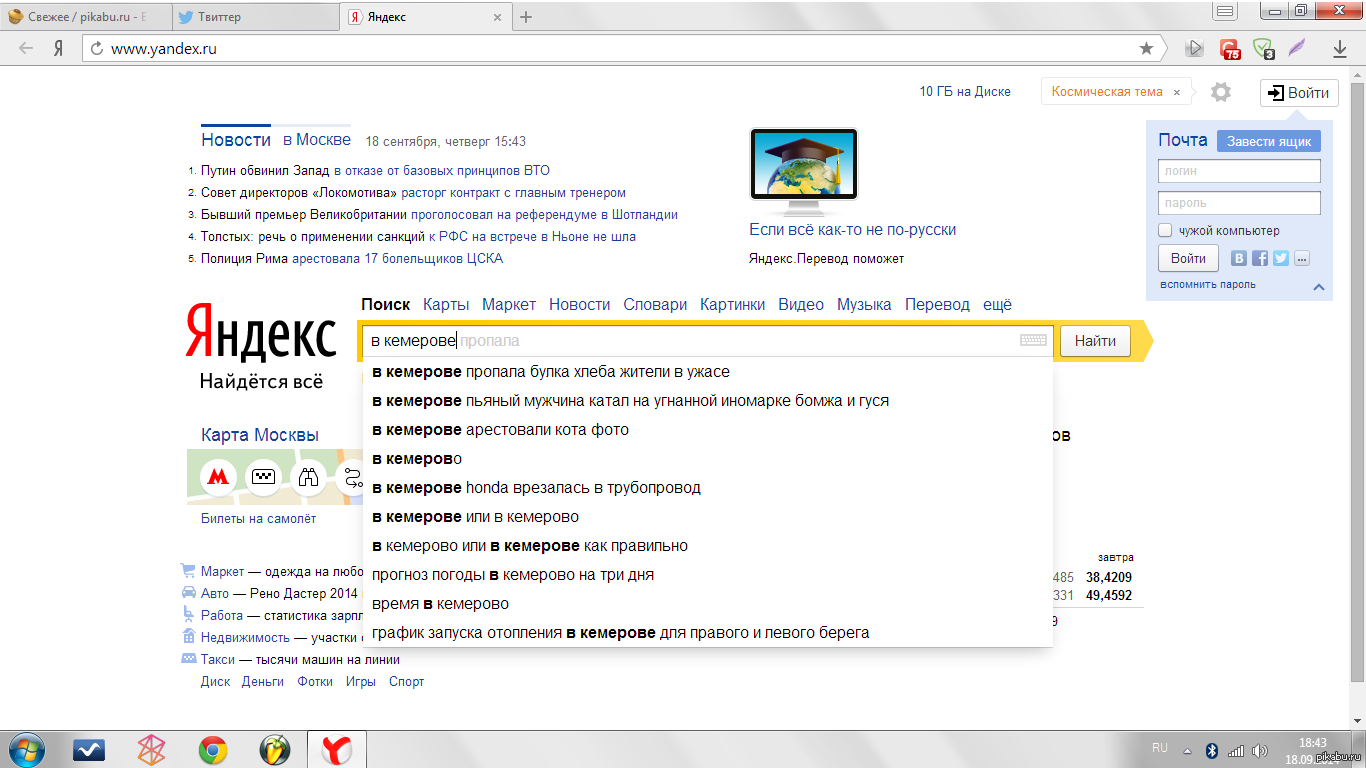Open the Видео service tab
Screen dimensions: 1366x768
tap(801, 304)
